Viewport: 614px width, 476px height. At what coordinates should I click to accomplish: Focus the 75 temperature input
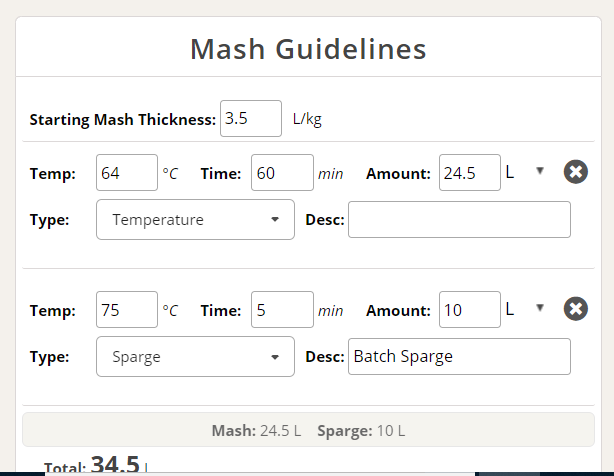127,310
